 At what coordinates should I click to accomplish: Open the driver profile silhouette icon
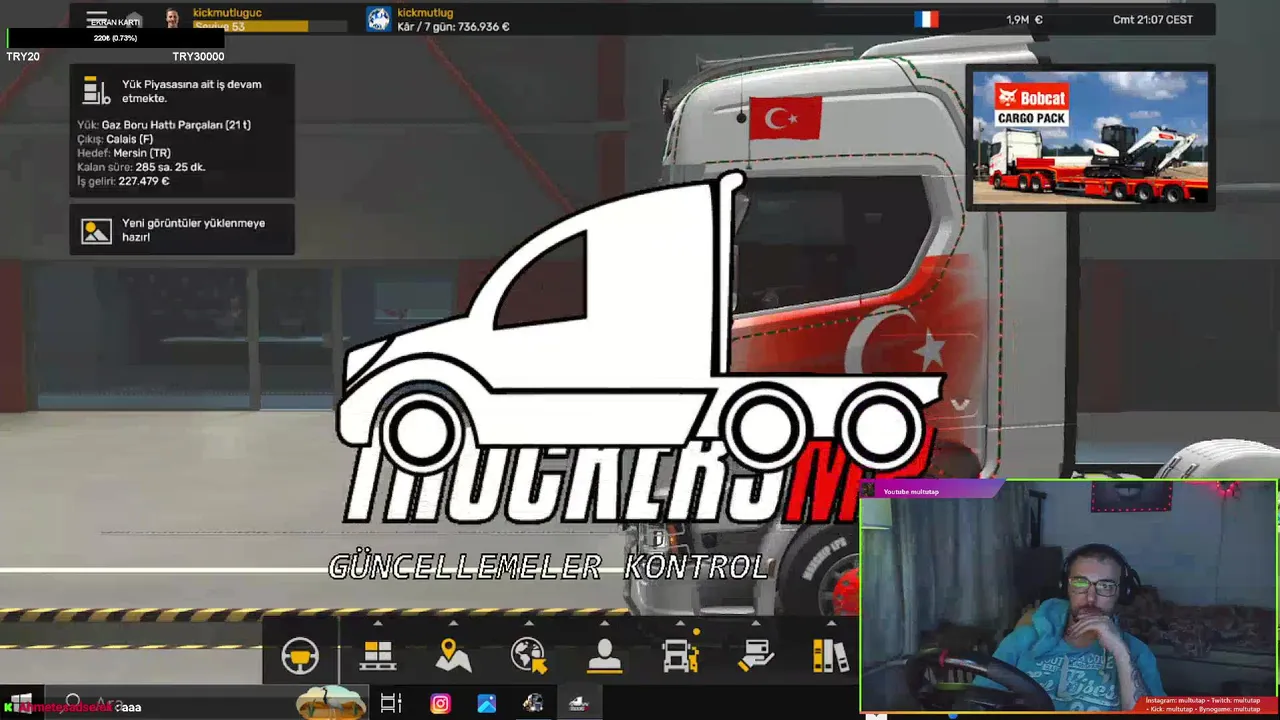point(604,656)
